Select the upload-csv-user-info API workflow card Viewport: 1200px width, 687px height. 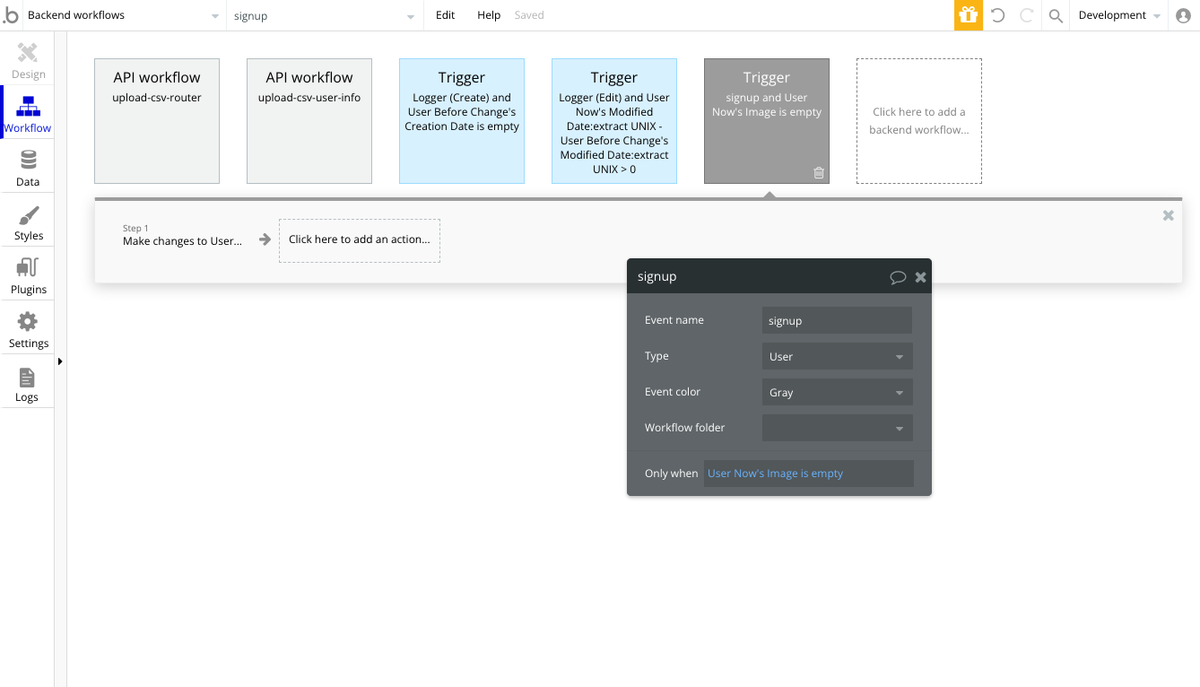point(309,121)
